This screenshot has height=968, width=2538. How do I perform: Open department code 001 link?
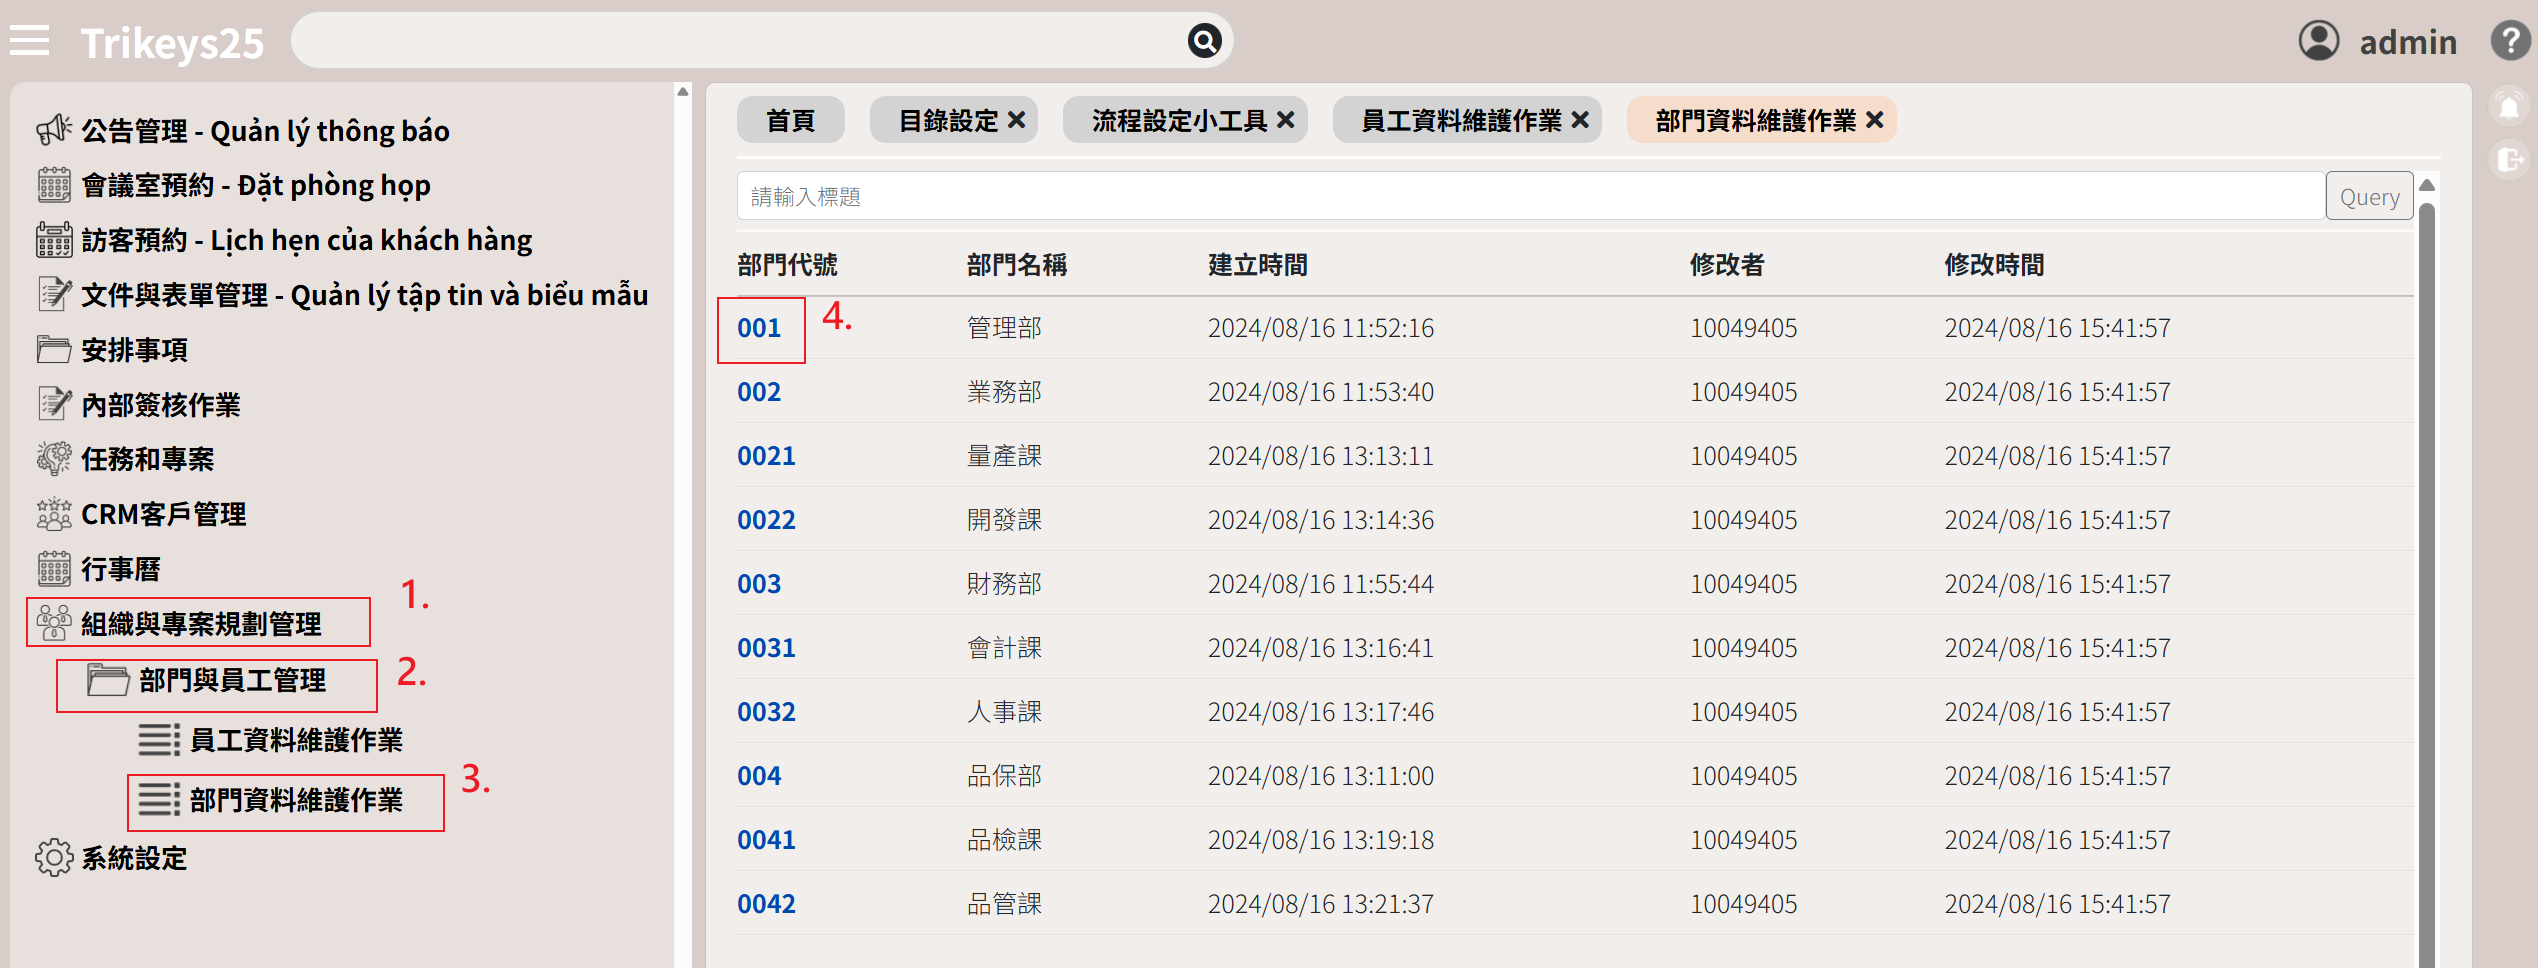coord(759,329)
